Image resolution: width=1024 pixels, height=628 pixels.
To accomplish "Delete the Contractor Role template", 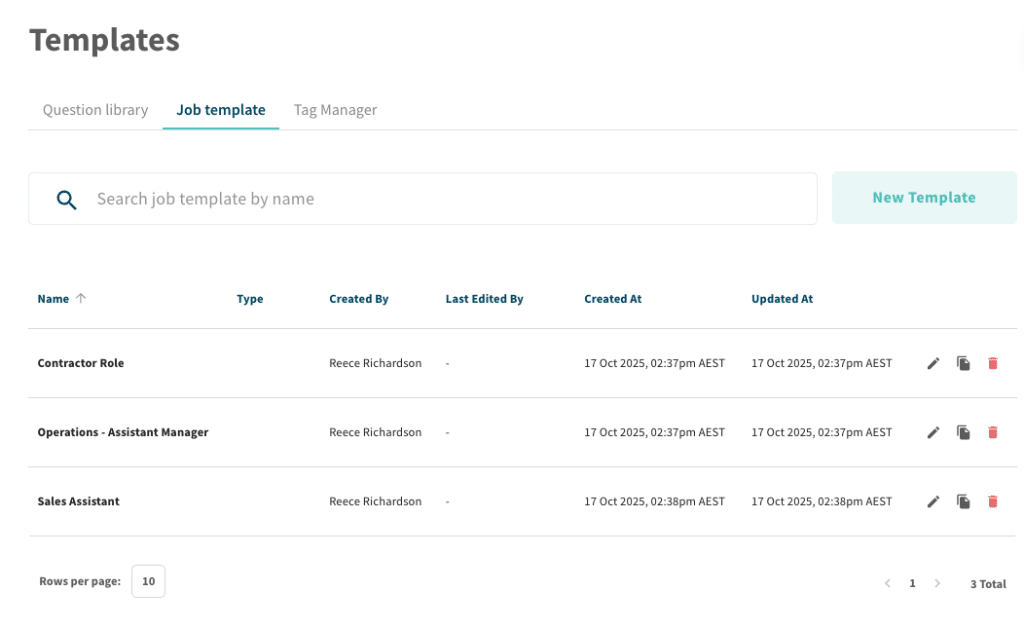I will (x=992, y=363).
